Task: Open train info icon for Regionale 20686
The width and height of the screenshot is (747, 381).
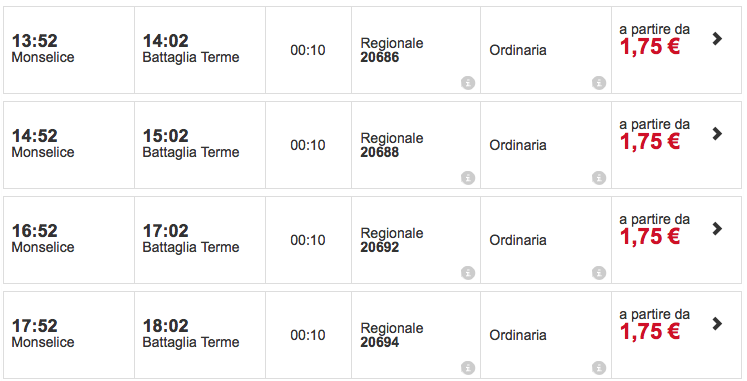Action: pyautogui.click(x=468, y=83)
